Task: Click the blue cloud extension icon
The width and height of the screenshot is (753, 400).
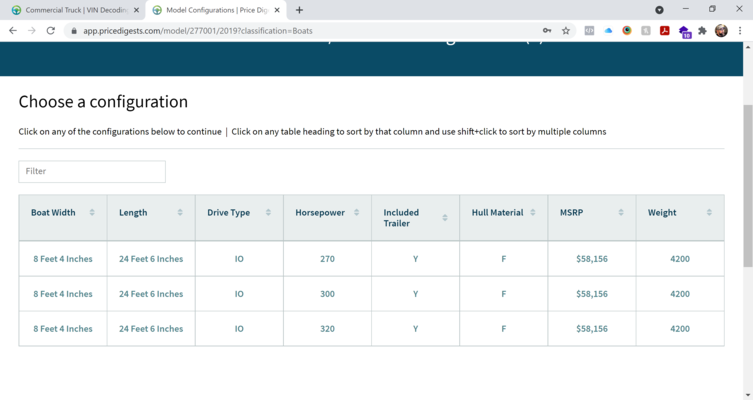Action: pyautogui.click(x=608, y=31)
